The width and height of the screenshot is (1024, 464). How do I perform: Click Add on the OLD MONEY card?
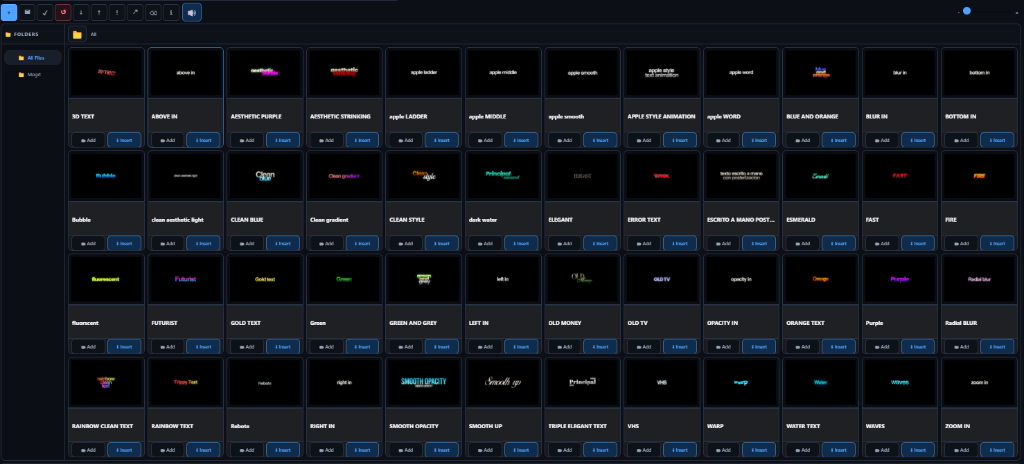[x=564, y=346]
